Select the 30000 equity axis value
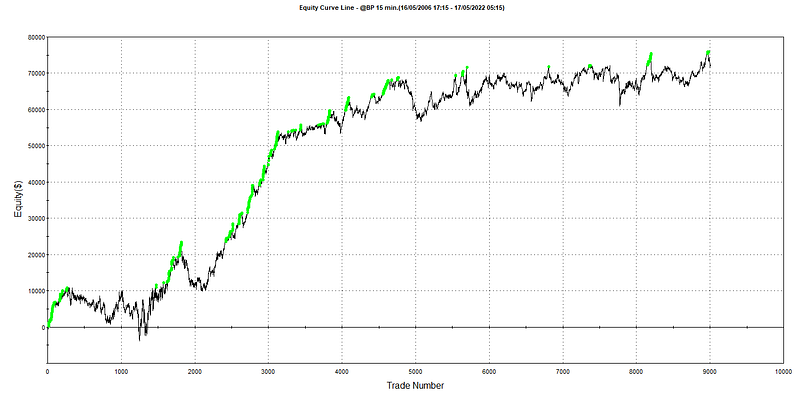Image resolution: width=800 pixels, height=394 pixels. pos(36,218)
